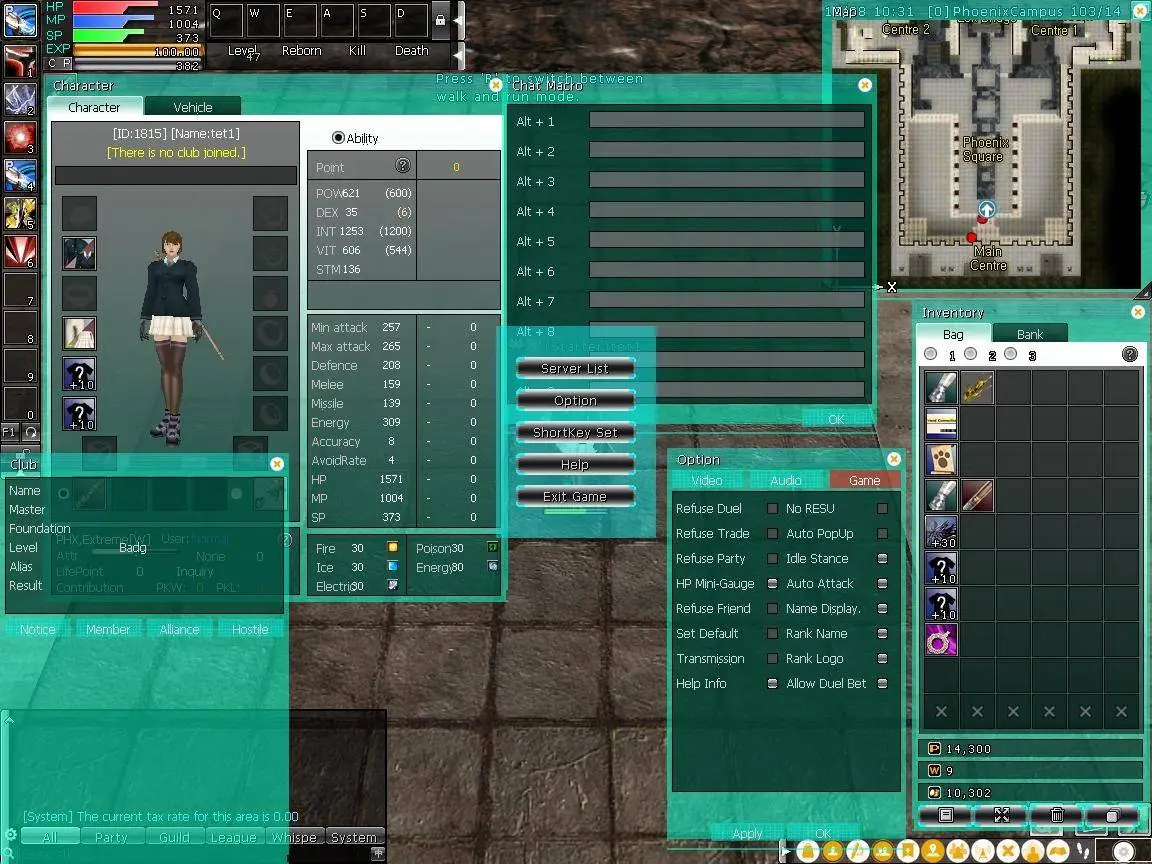1152x864 pixels.
Task: Switch to the Video tab in Option
Action: pos(707,480)
